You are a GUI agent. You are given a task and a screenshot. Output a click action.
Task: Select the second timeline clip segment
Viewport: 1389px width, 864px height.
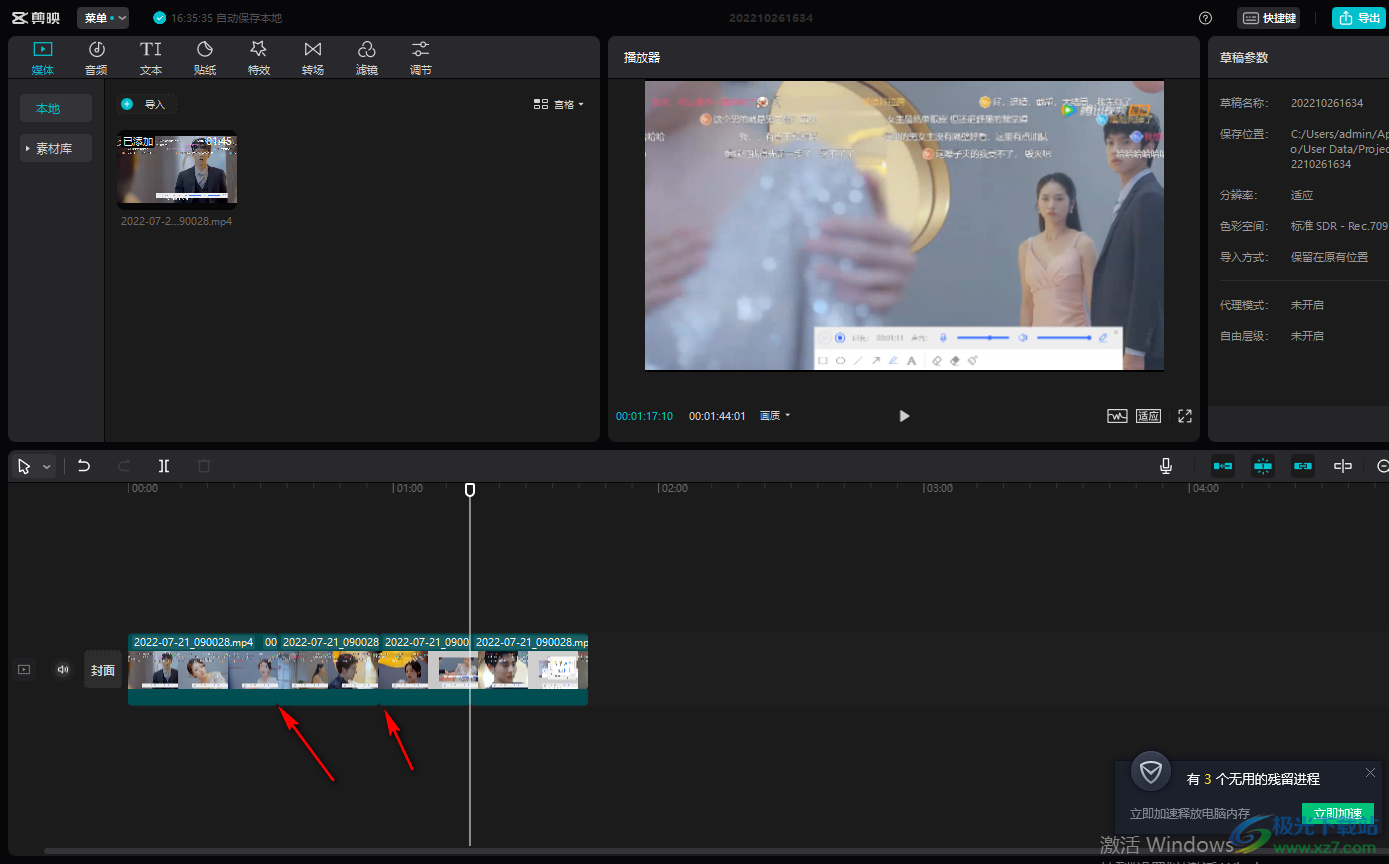click(x=270, y=669)
